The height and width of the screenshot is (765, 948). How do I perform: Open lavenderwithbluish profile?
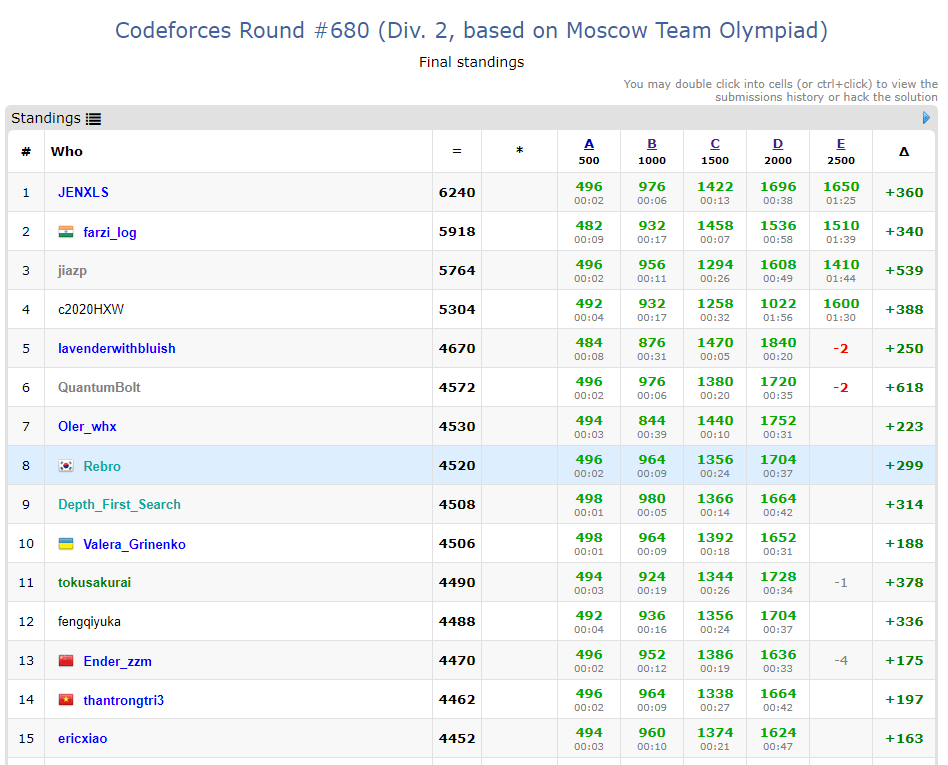coord(117,348)
